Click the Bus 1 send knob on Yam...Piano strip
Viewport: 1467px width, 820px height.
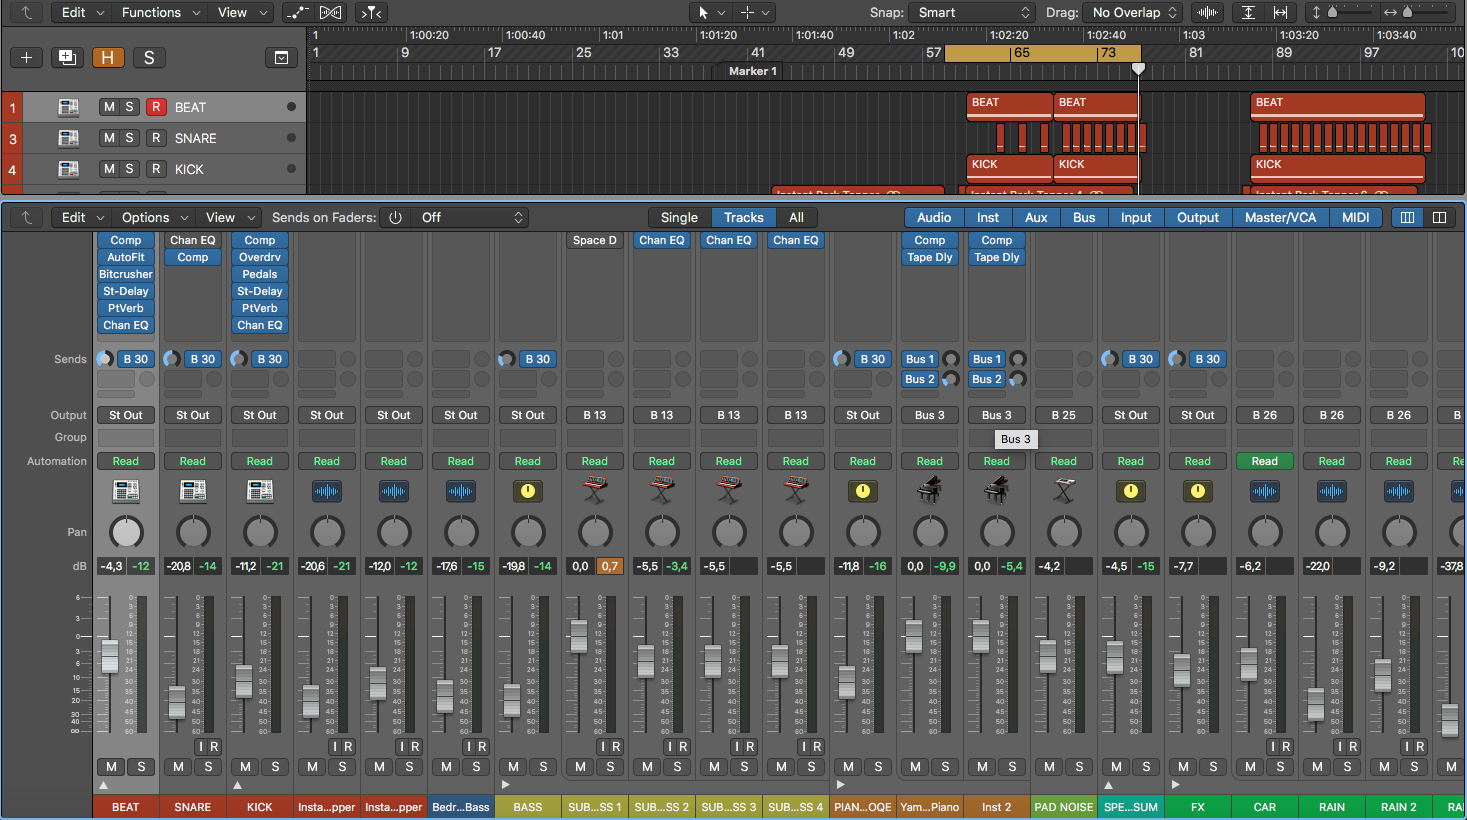[951, 359]
